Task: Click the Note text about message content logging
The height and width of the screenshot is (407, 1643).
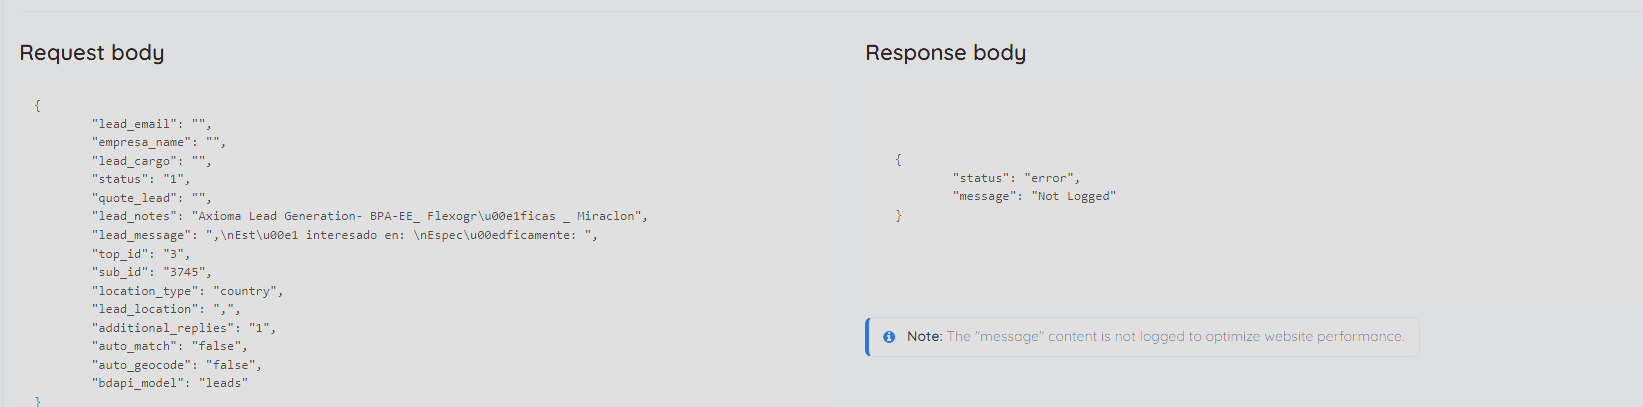Action: coord(1156,337)
